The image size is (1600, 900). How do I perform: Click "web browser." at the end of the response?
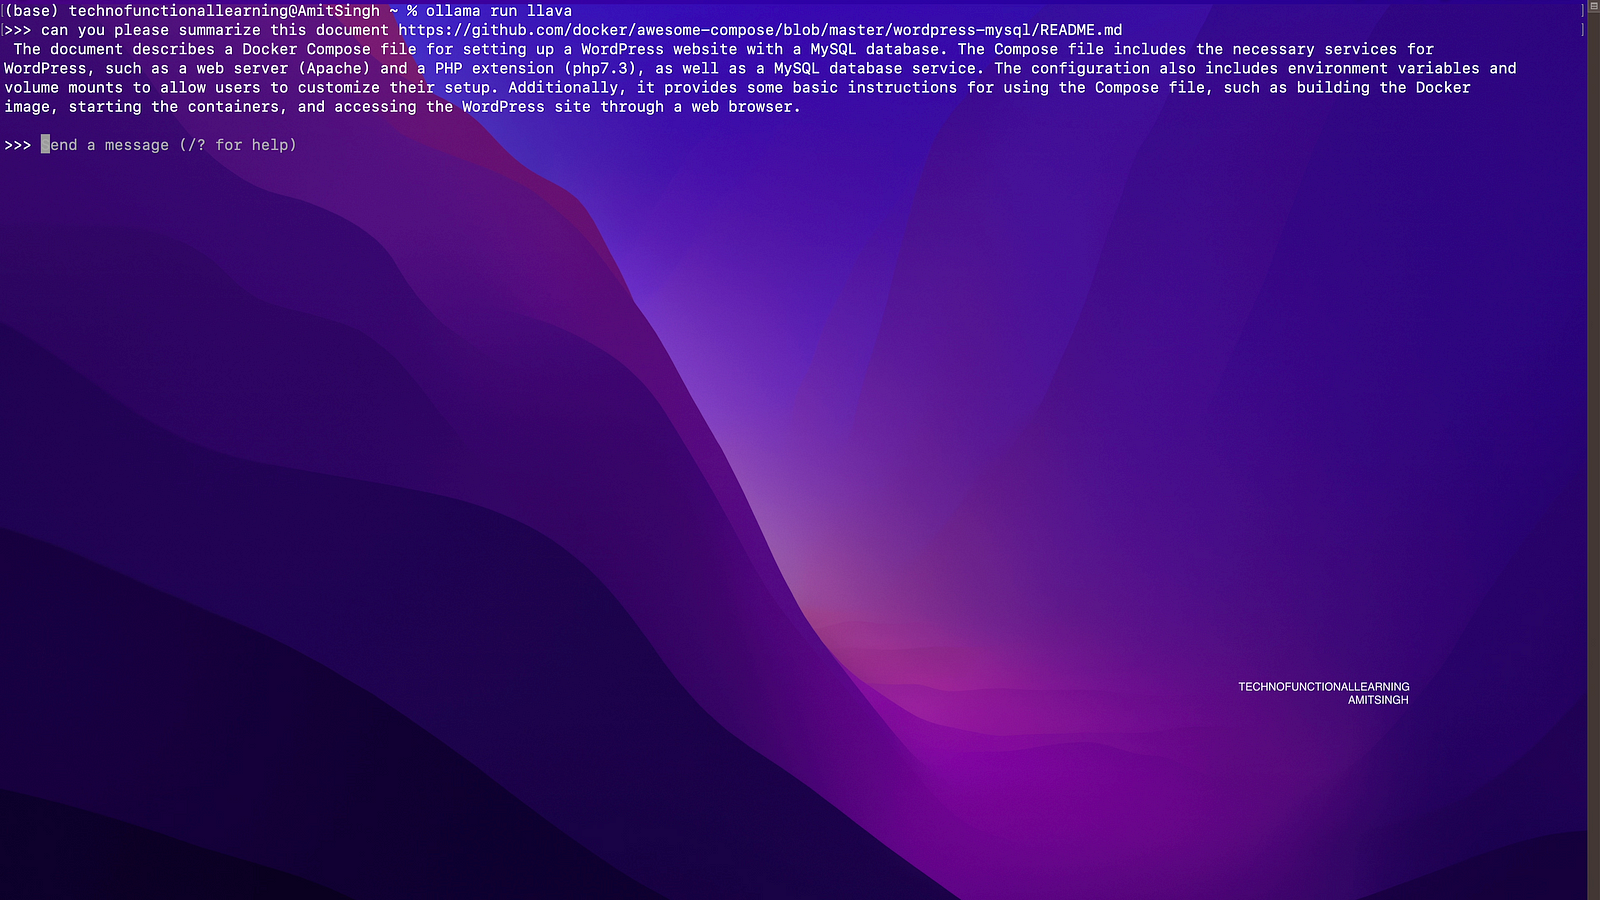tap(746, 107)
